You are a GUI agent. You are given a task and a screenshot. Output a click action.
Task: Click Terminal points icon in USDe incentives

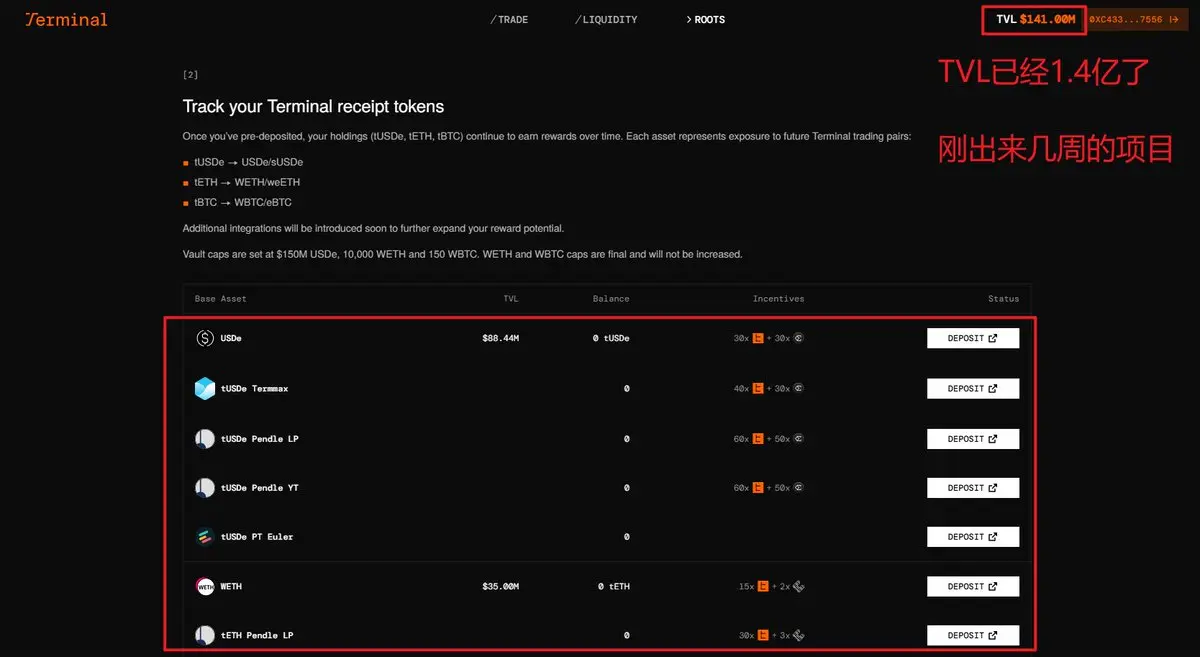click(758, 338)
